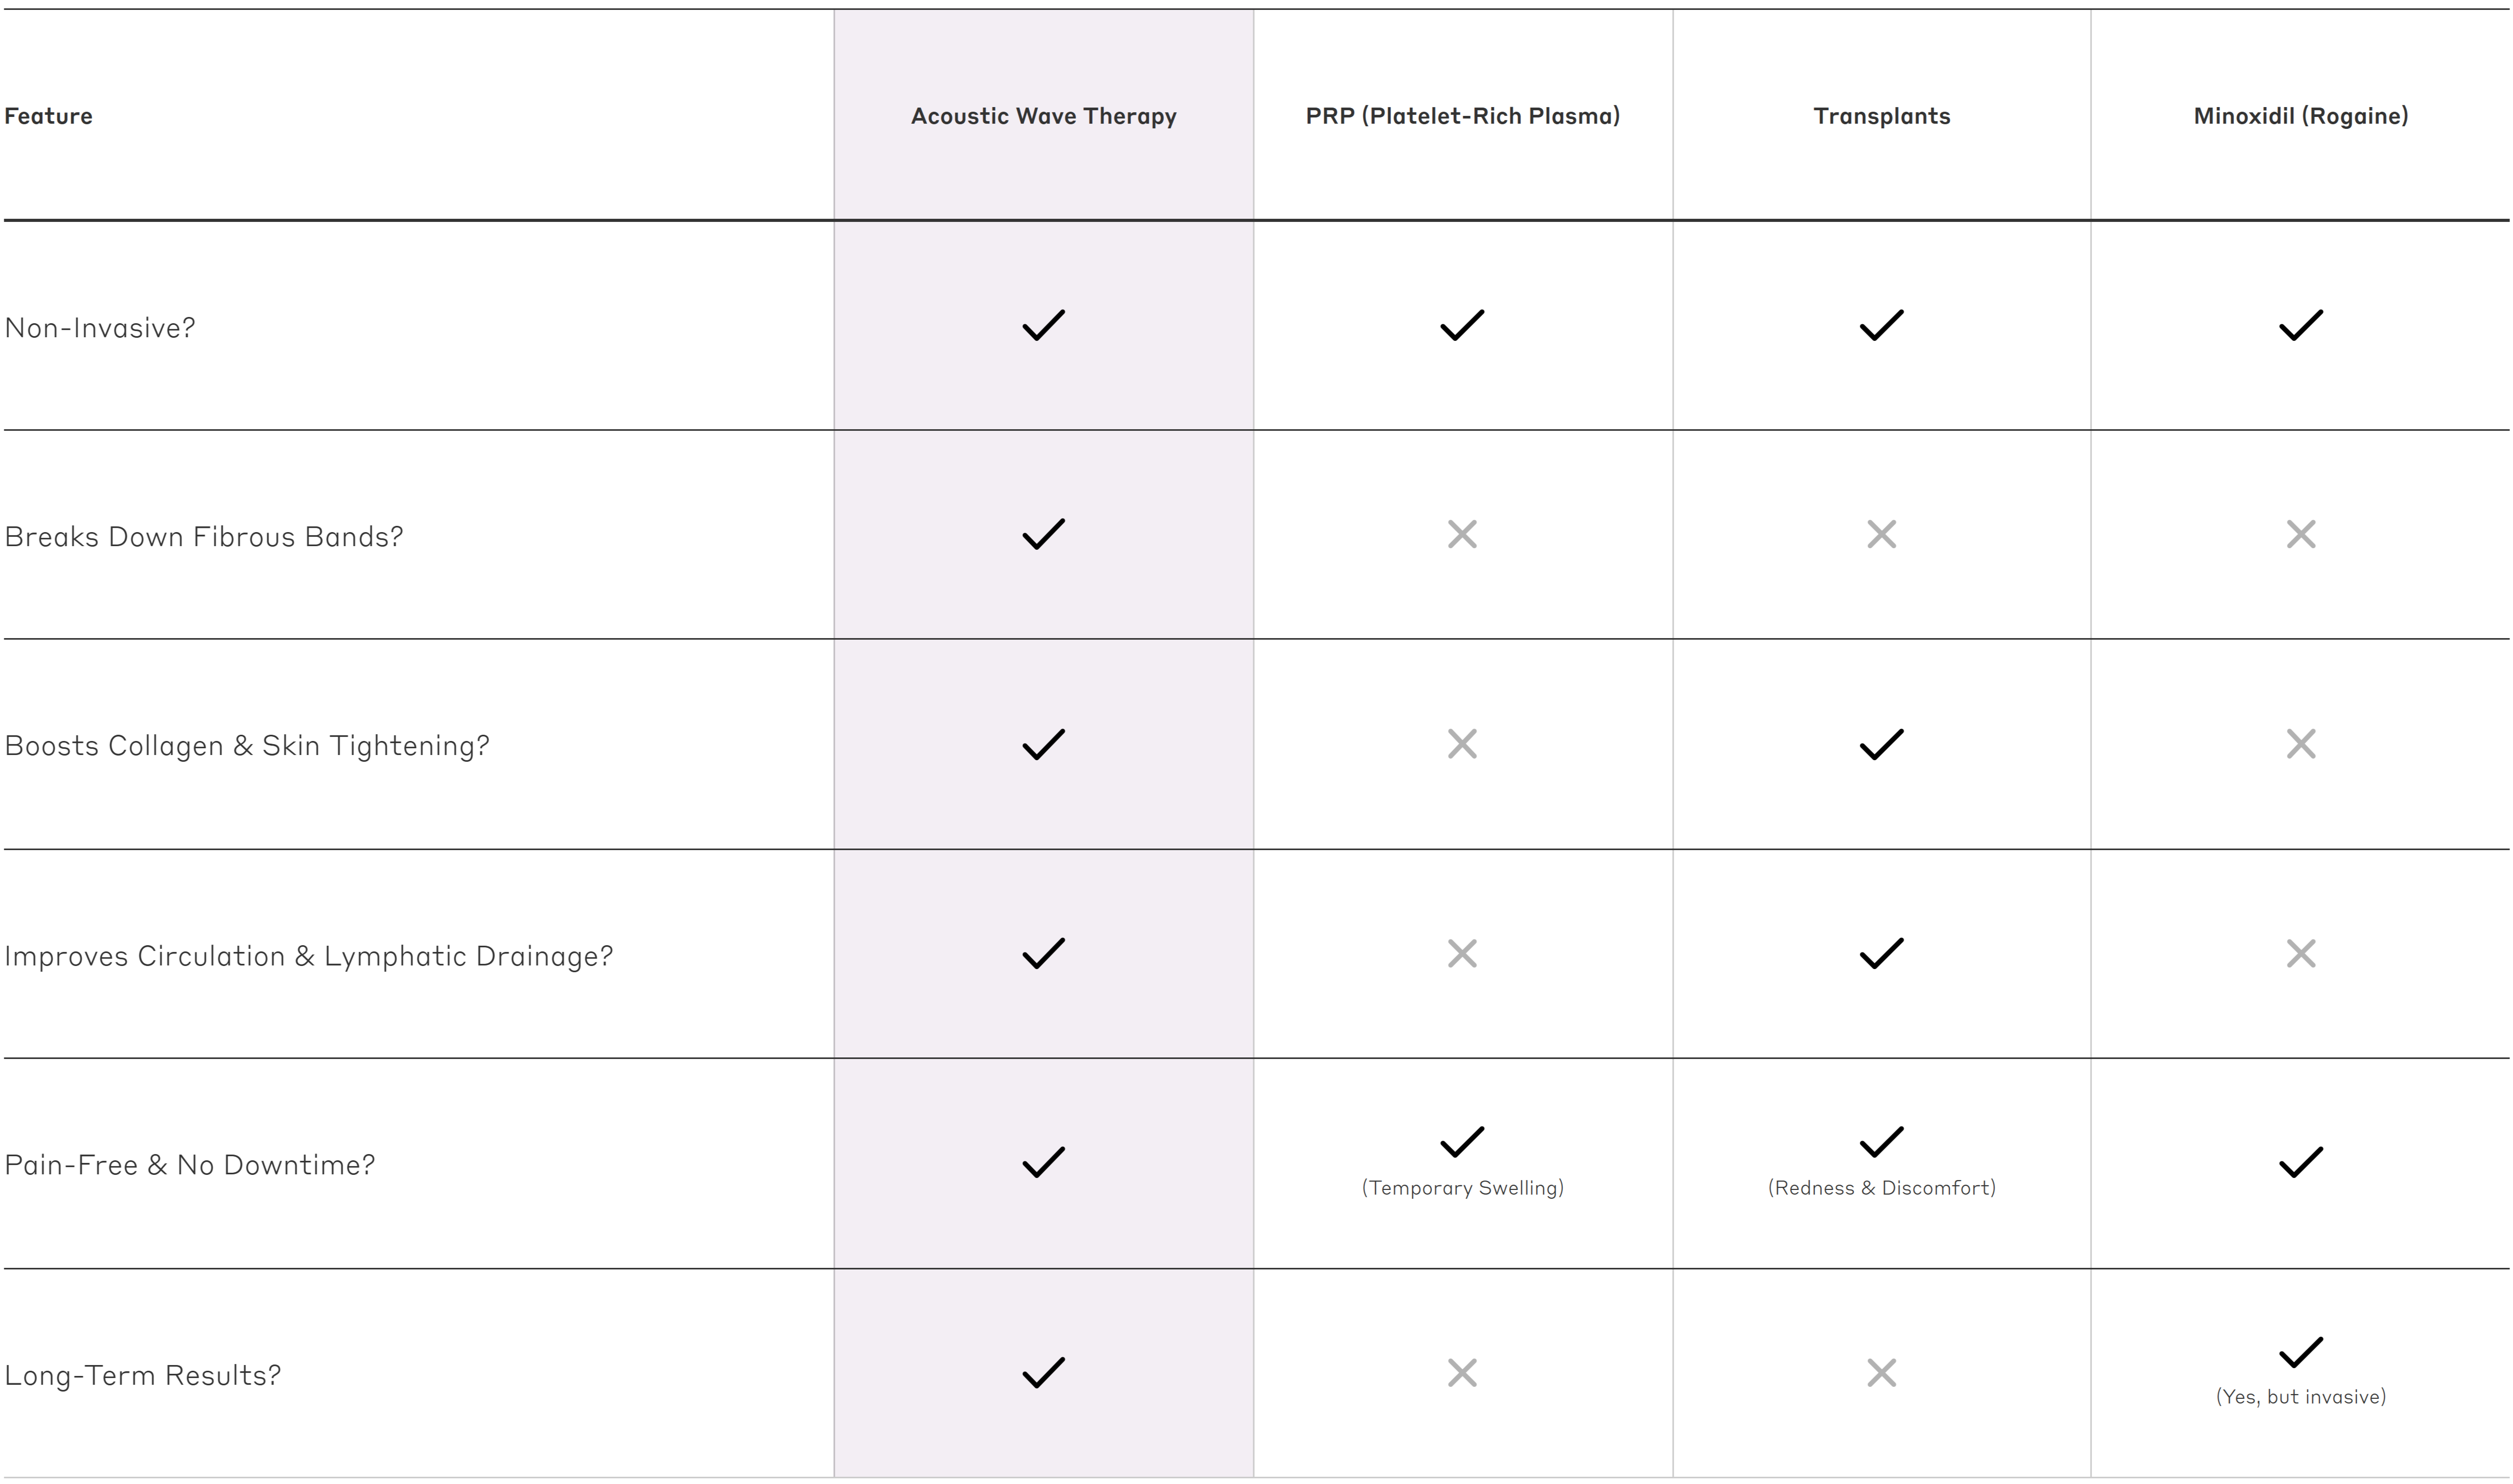Click checkmark above Redness & Discomfort note

1881,1141
